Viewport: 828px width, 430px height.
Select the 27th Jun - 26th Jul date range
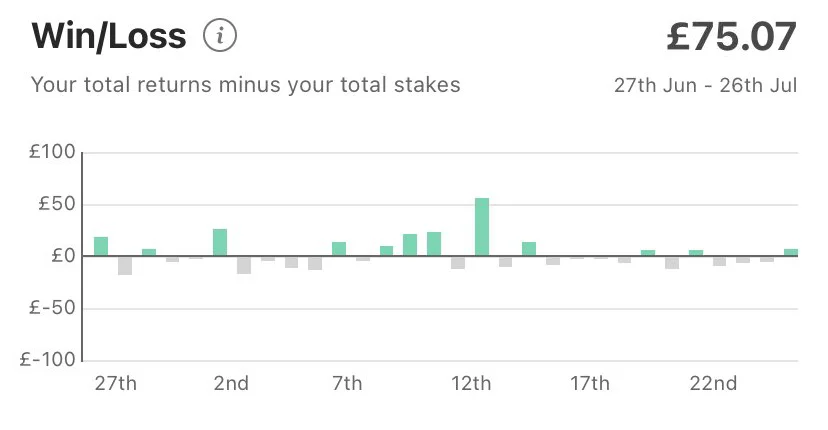coord(705,85)
